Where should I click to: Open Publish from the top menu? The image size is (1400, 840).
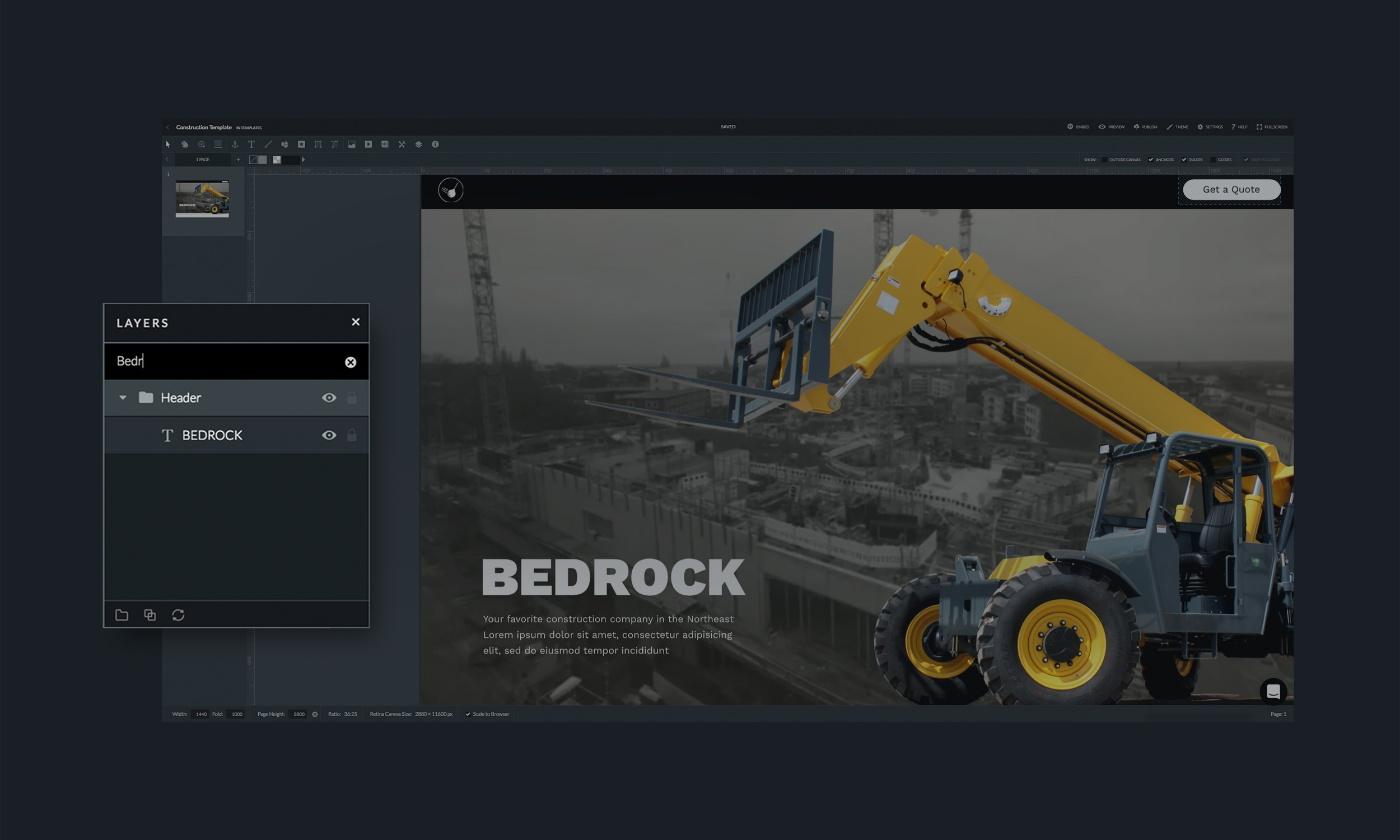pos(1145,127)
